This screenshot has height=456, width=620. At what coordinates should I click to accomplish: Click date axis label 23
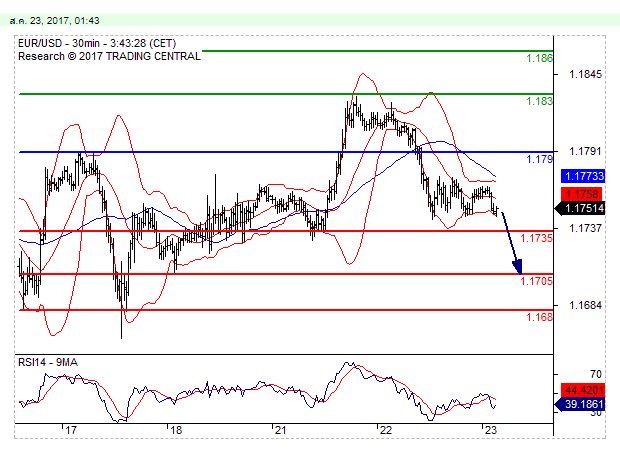(x=490, y=430)
